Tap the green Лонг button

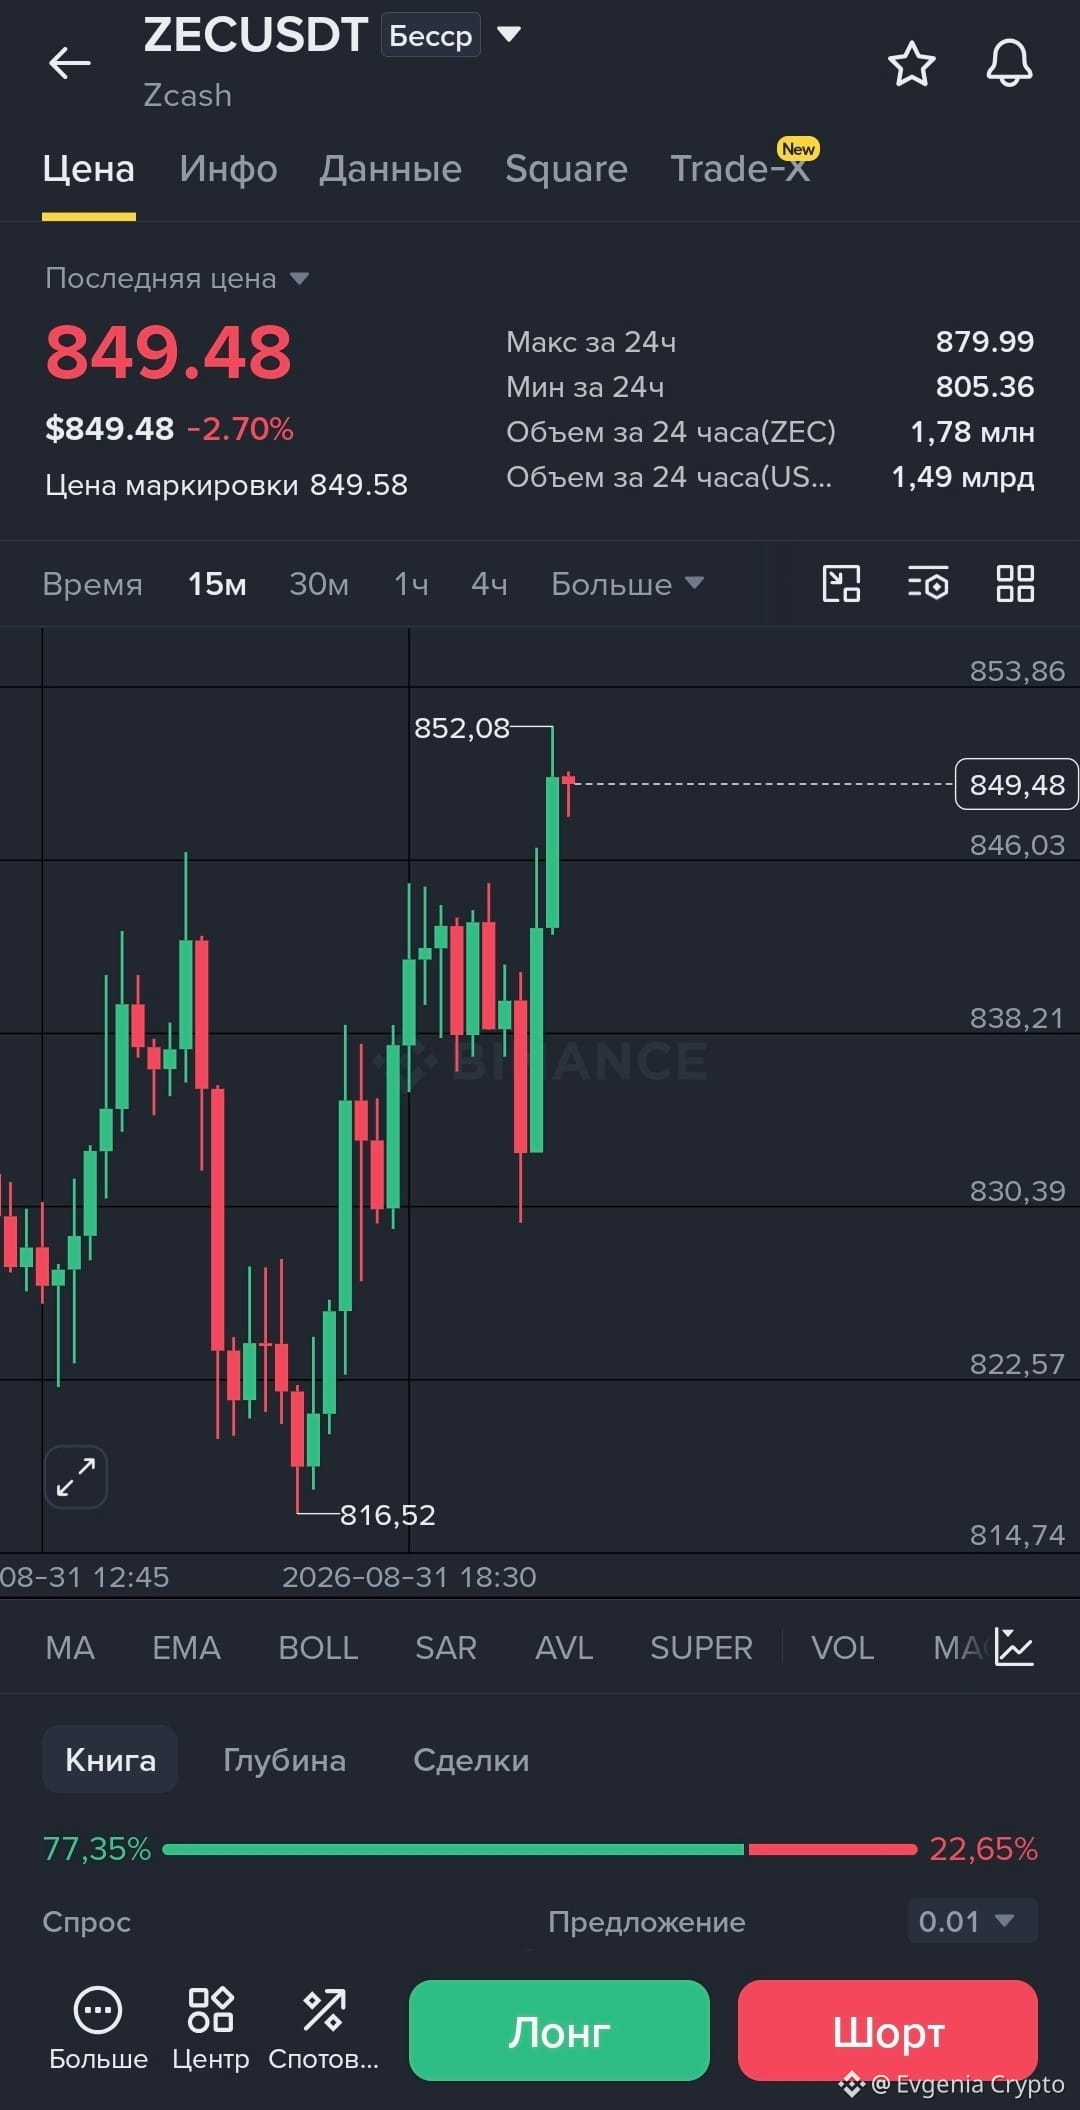pyautogui.click(x=559, y=2030)
